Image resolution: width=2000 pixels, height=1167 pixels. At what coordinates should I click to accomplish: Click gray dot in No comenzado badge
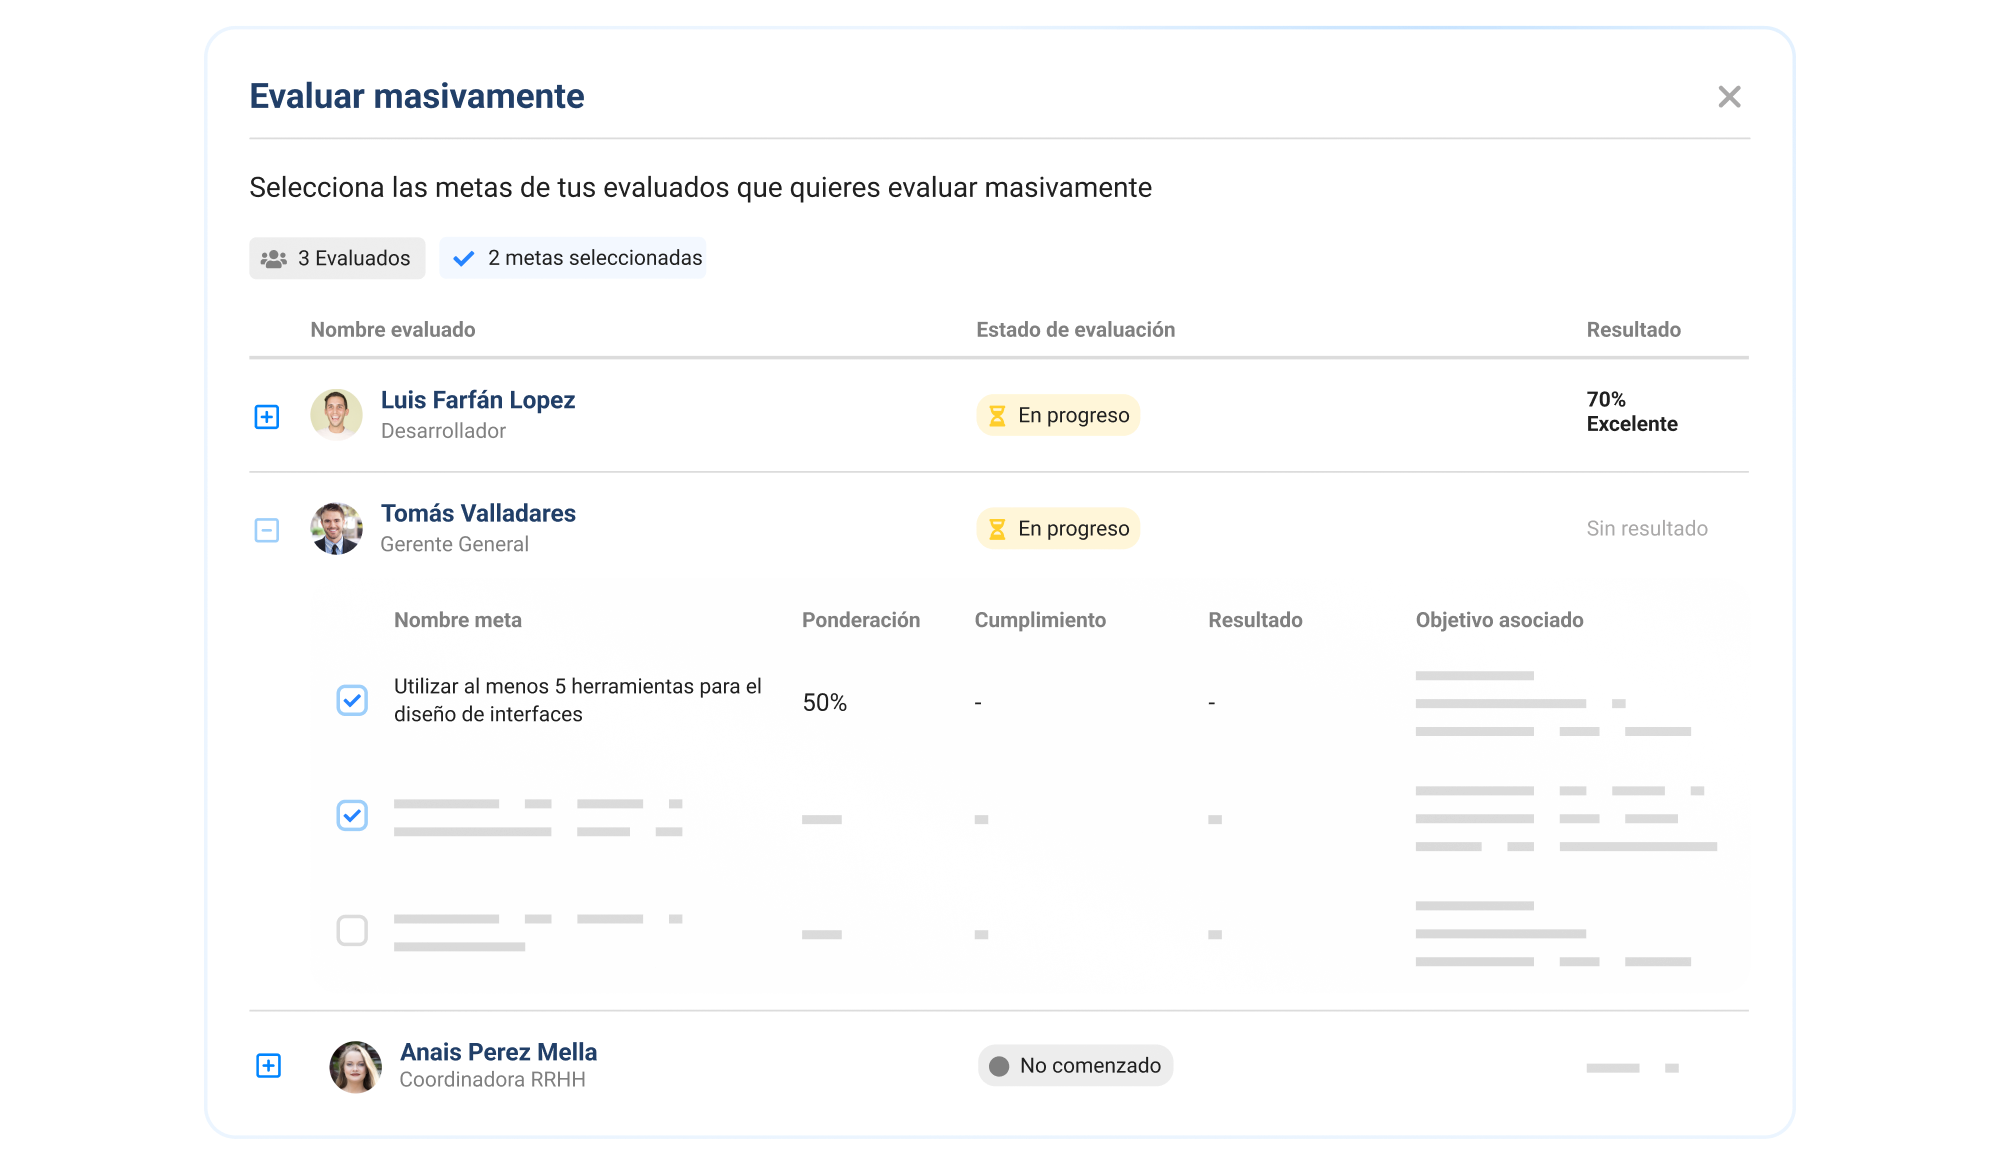click(999, 1066)
